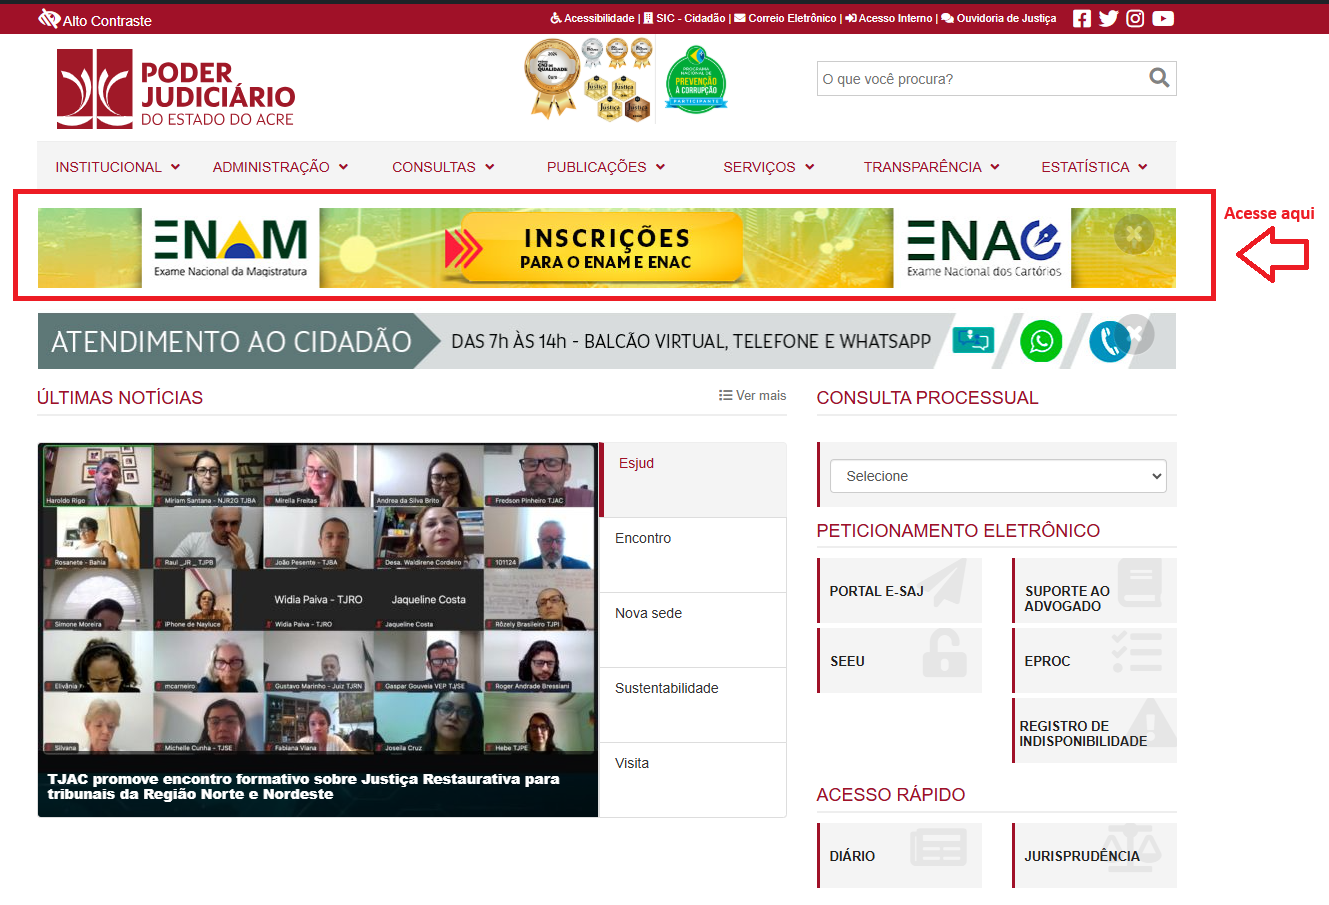This screenshot has height=905, width=1329.
Task: Close the ENAM ENAC inscription banner
Action: [x=1134, y=235]
